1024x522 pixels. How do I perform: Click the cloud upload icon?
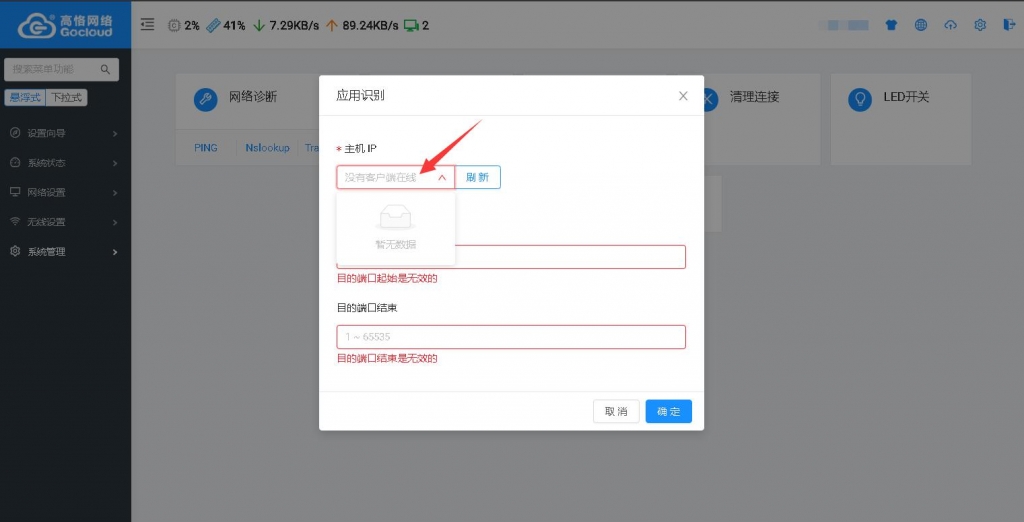[x=950, y=25]
